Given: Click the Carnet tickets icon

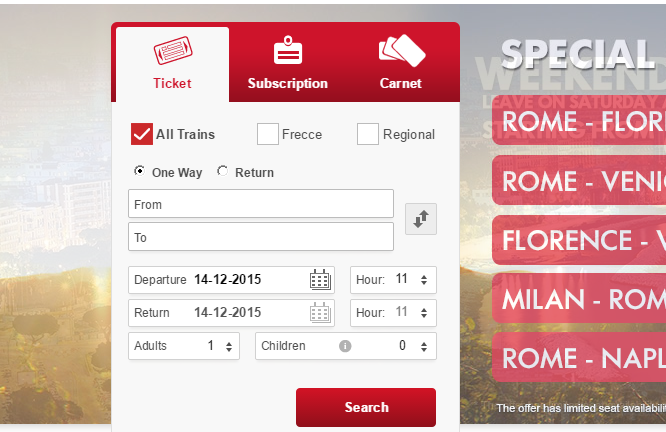Looking at the screenshot, I should pyautogui.click(x=401, y=50).
